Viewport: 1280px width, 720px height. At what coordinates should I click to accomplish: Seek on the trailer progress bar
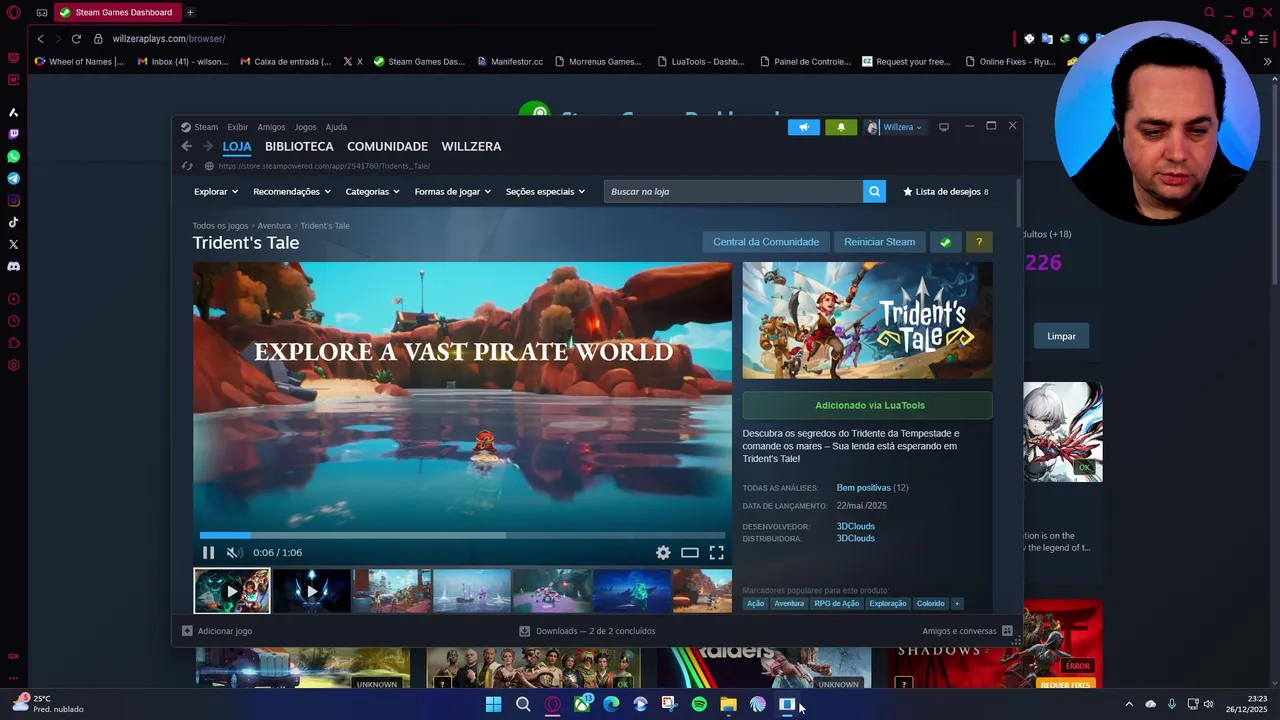click(462, 535)
